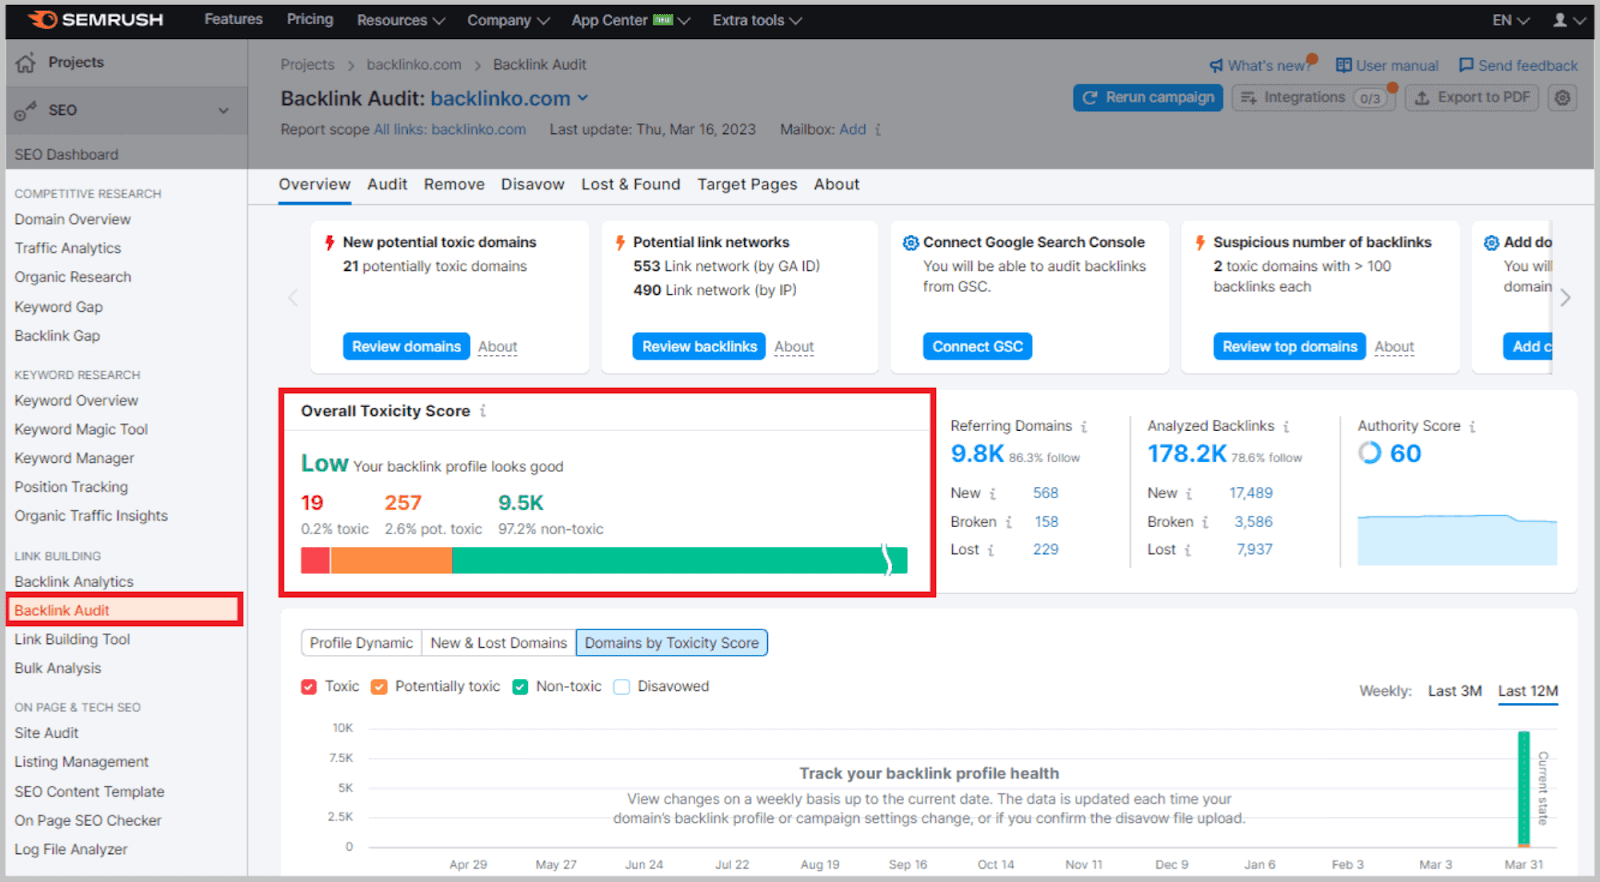Image resolution: width=1600 pixels, height=882 pixels.
Task: Click info icon next to Referring Domains Broken
Action: [1009, 522]
